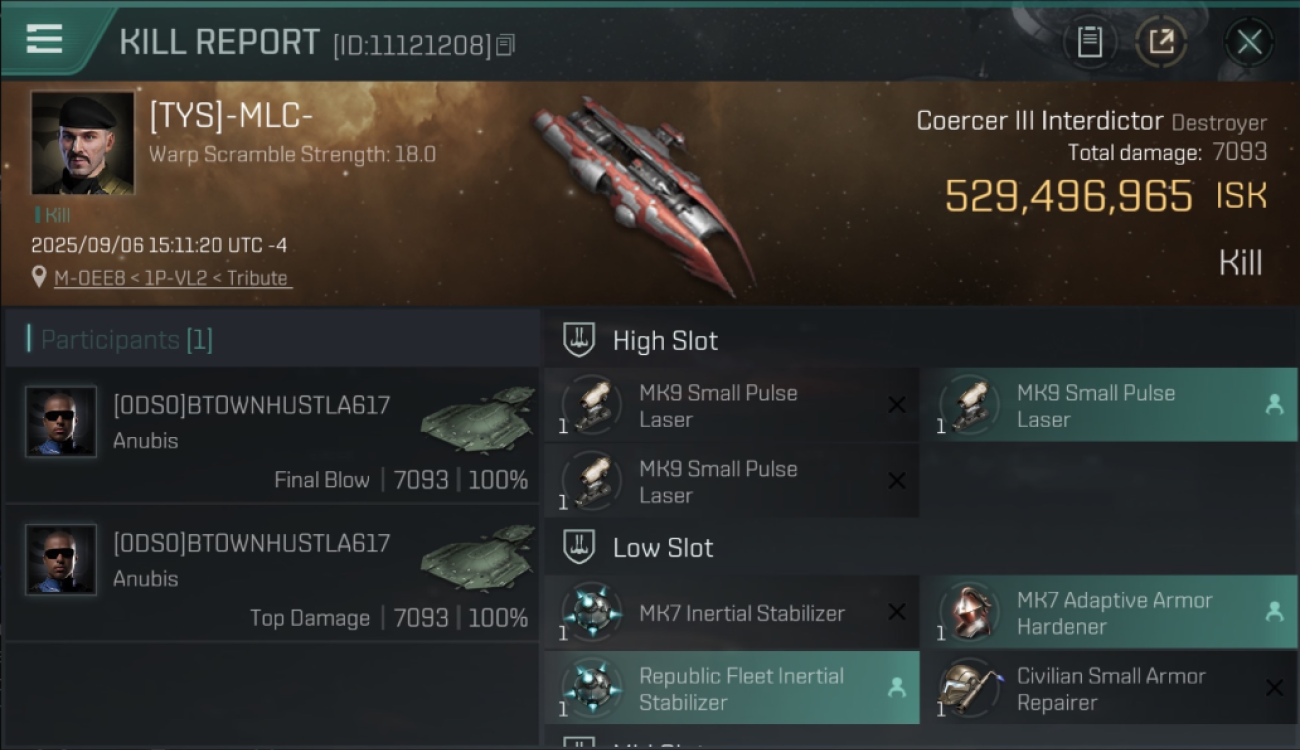Click the Low Slot header icon
Image resolution: width=1300 pixels, height=750 pixels.
(x=579, y=547)
